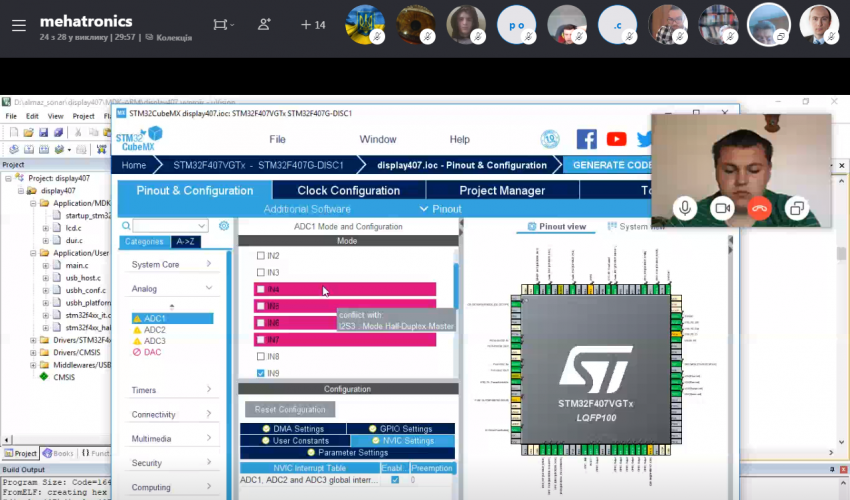The width and height of the screenshot is (850, 500).
Task: Enable the IN8 channel checkbox
Action: pos(261,357)
